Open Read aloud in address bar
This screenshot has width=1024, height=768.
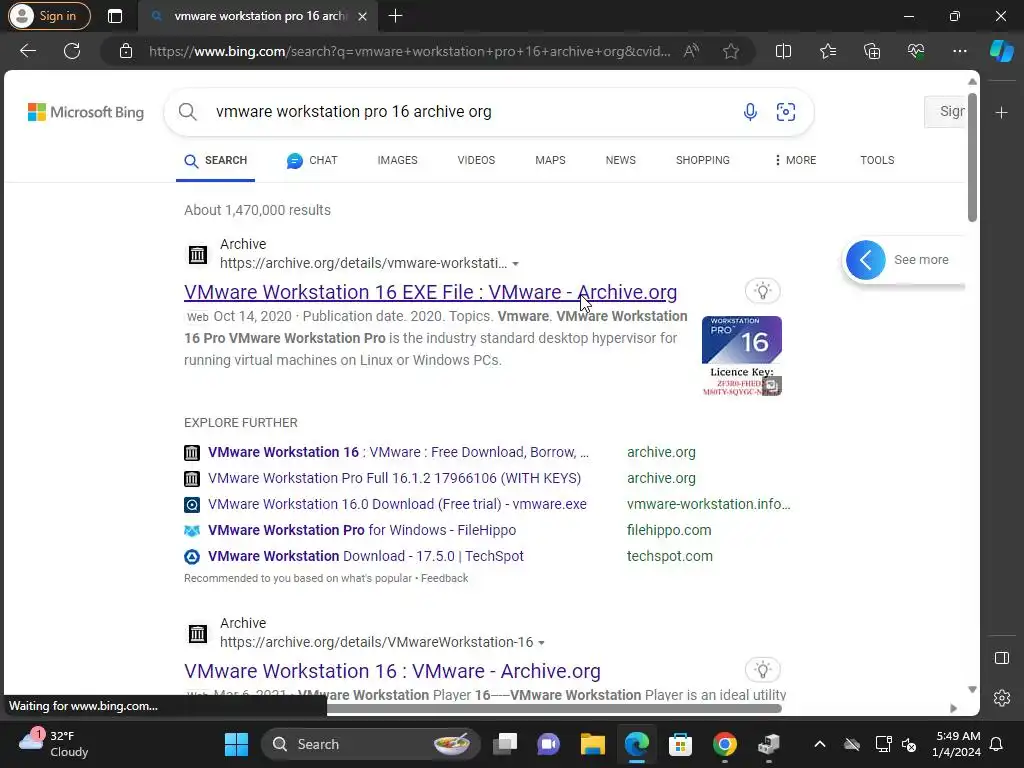(691, 51)
